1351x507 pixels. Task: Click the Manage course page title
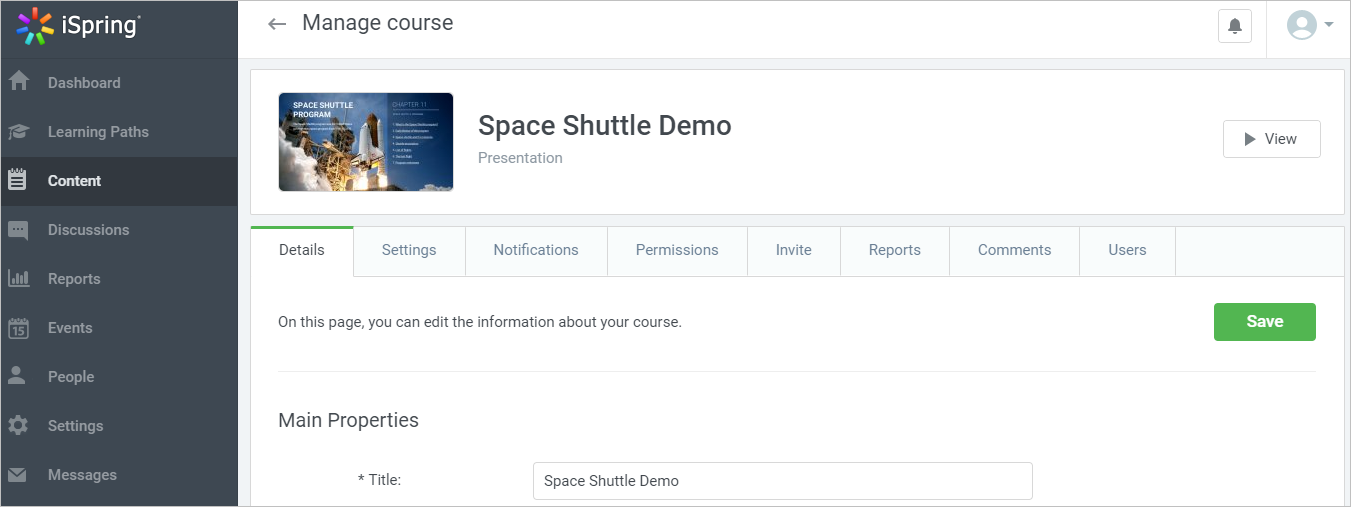pyautogui.click(x=378, y=23)
